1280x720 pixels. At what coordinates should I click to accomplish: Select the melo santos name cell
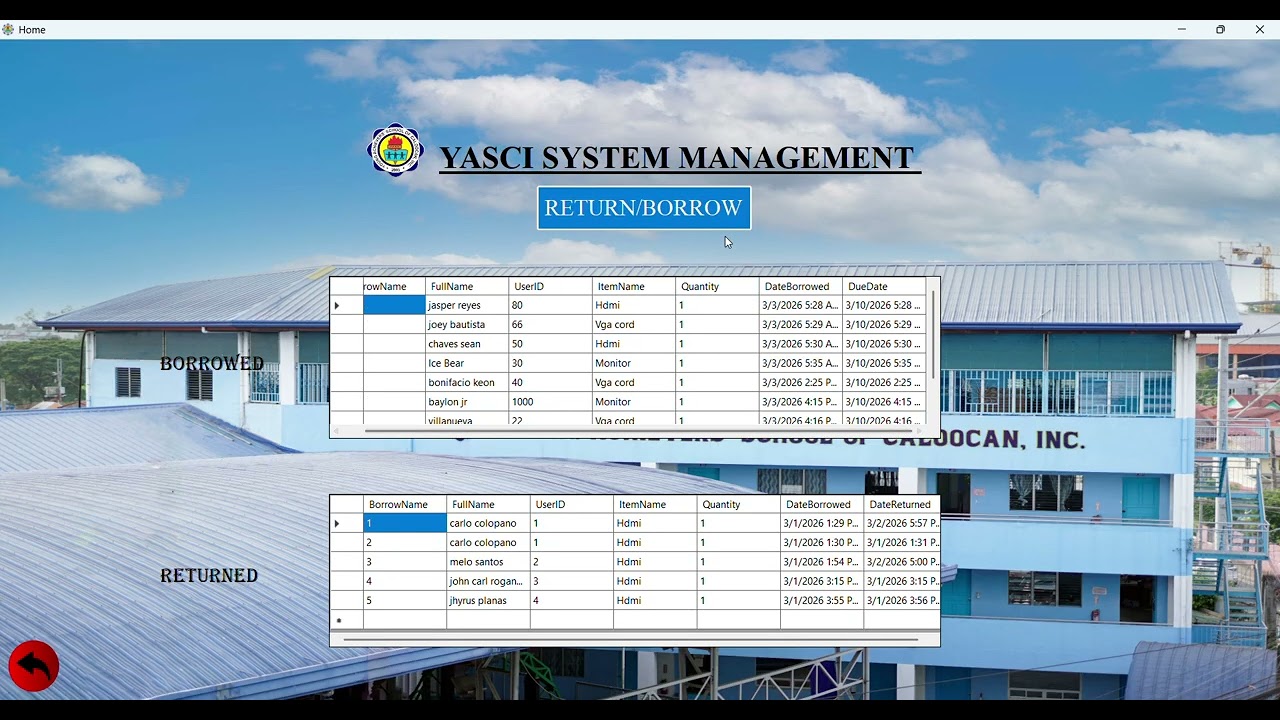pos(488,562)
